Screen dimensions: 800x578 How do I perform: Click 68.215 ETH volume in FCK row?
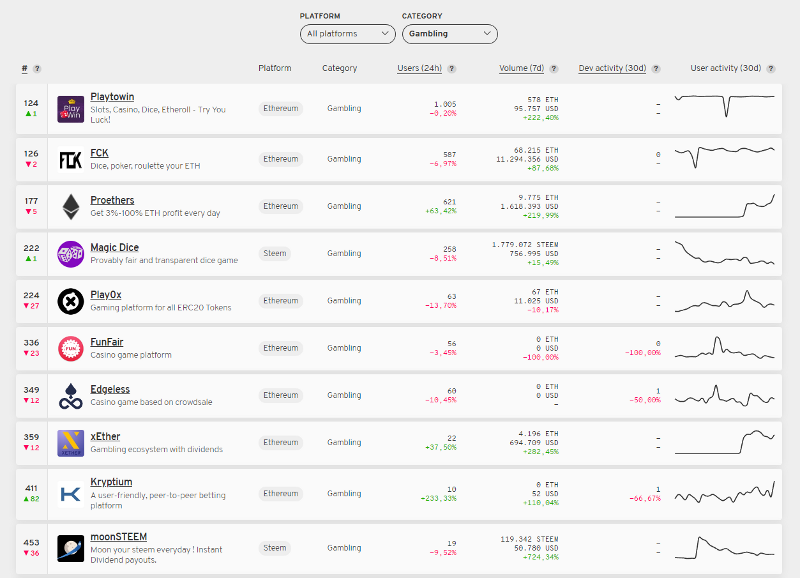[x=536, y=150]
